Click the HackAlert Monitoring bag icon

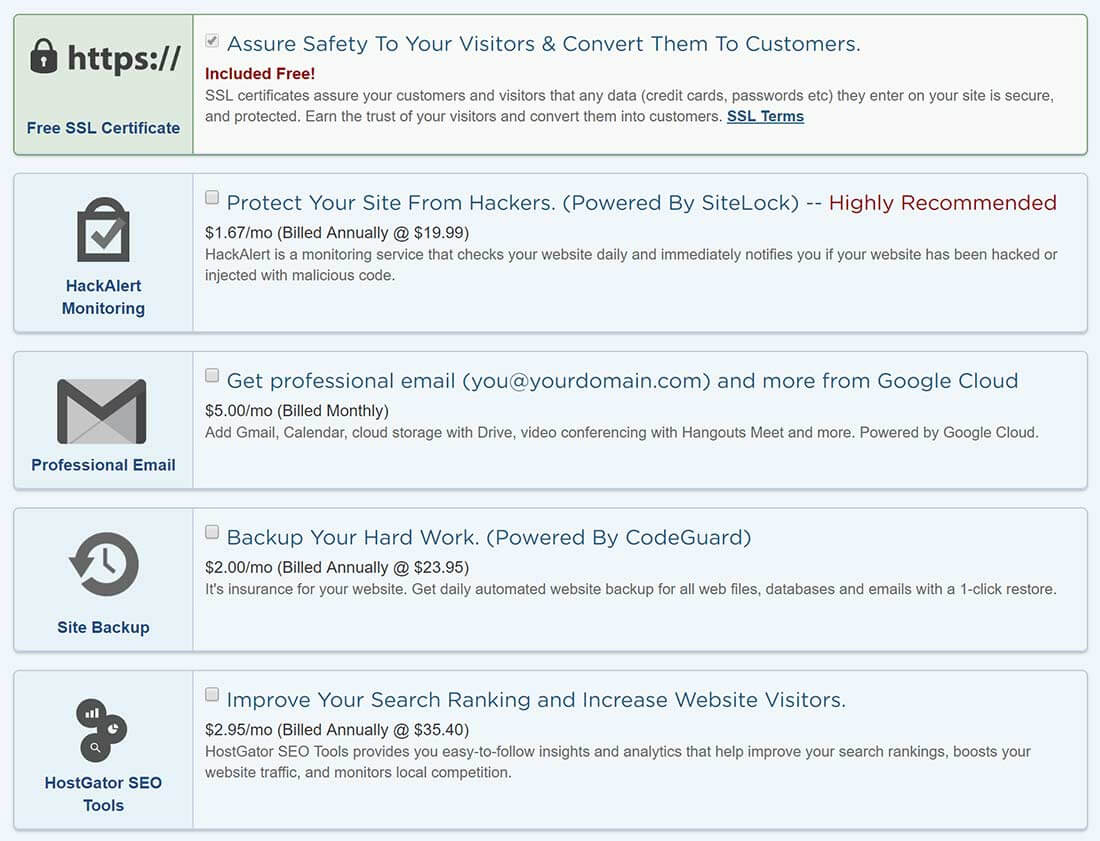[103, 229]
